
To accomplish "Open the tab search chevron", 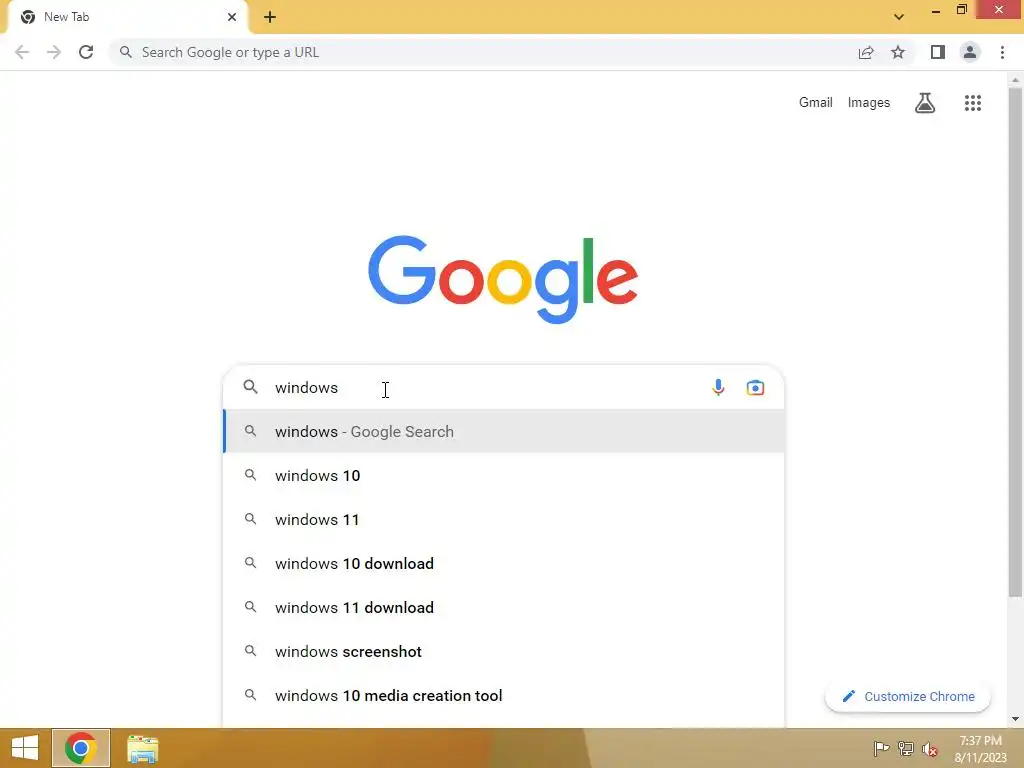I will pos(899,17).
